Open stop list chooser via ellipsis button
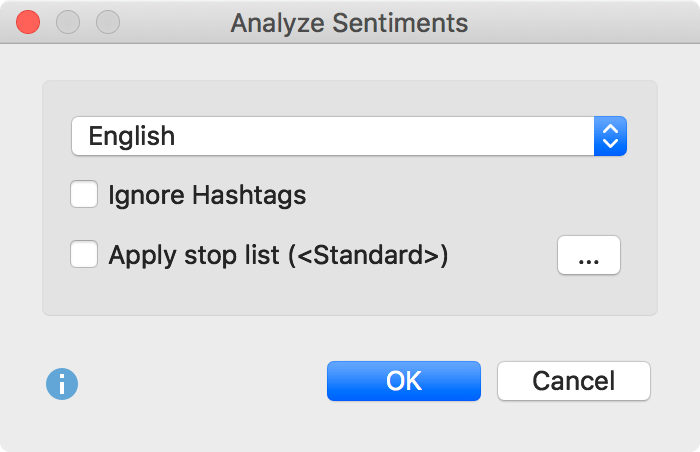The image size is (700, 452). click(x=589, y=255)
